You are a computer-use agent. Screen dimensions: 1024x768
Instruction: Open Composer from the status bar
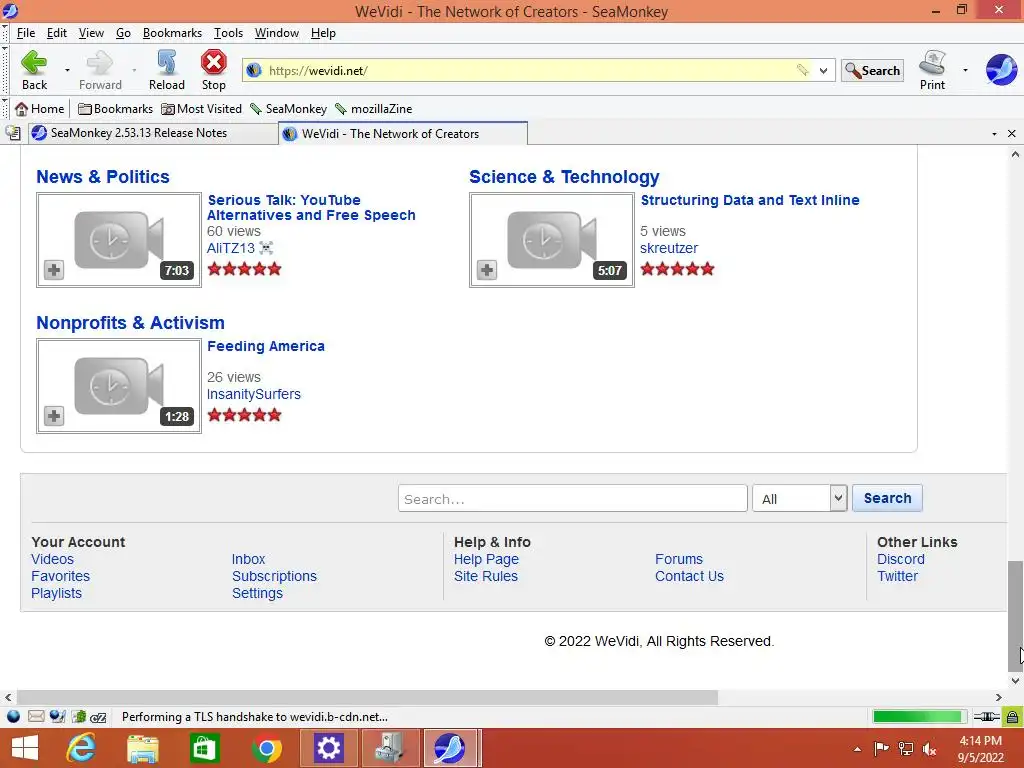point(57,716)
